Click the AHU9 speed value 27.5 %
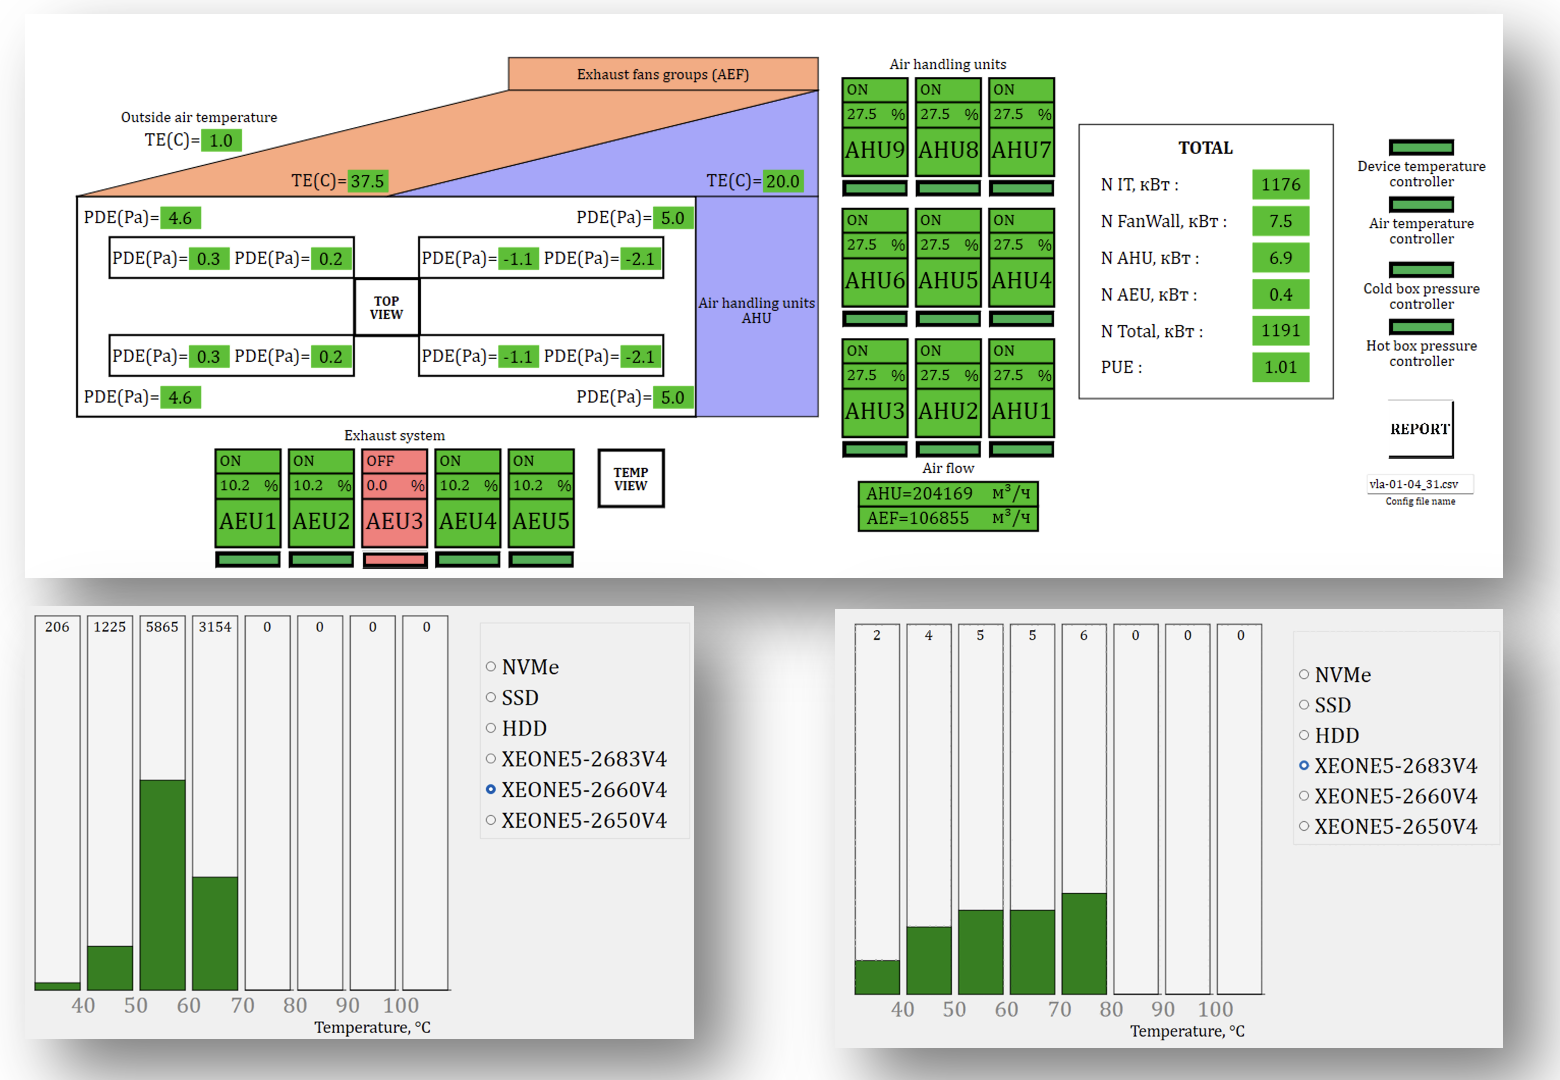 [875, 115]
